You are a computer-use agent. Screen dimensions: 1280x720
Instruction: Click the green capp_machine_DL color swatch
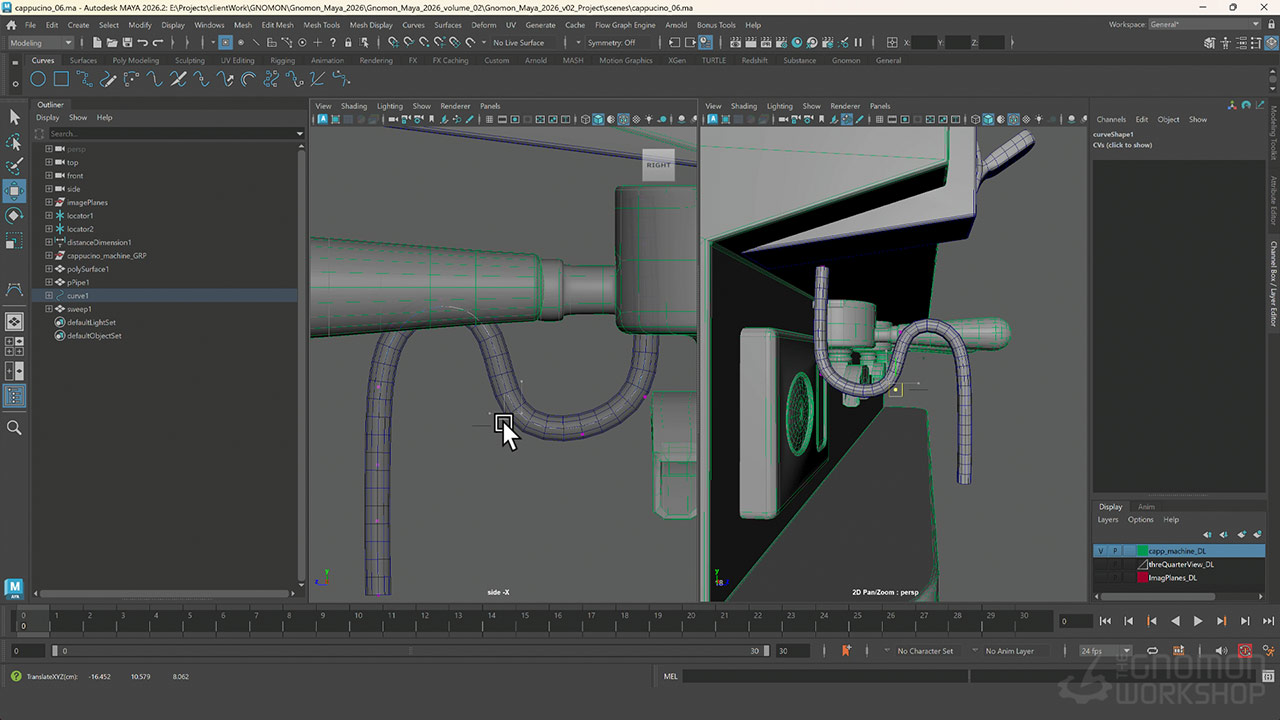[x=1142, y=551]
